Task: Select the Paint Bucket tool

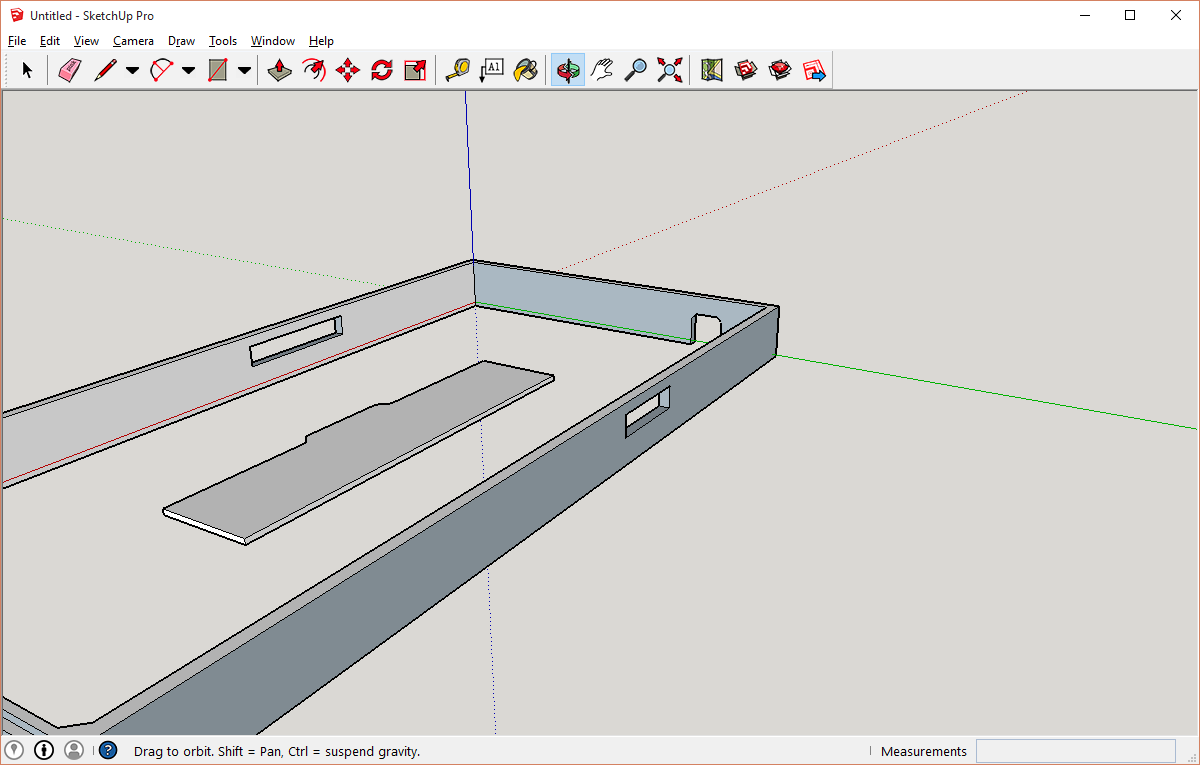Action: pyautogui.click(x=525, y=70)
